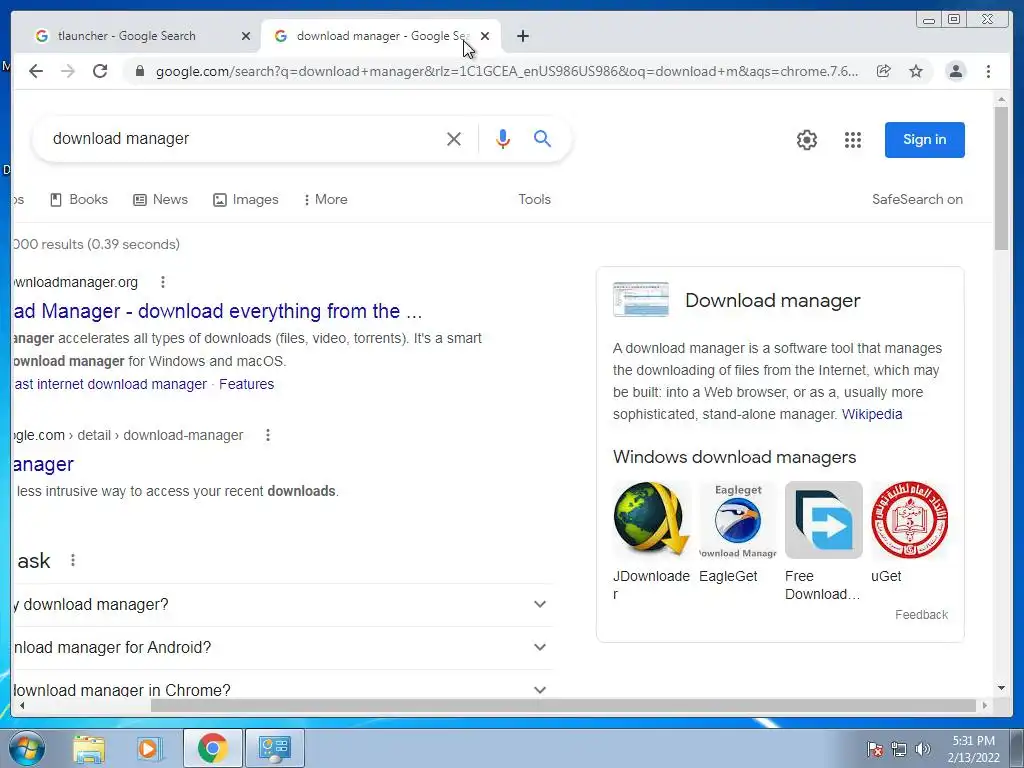Filter results by Books
This screenshot has width=1024, height=768.
[x=79, y=199]
